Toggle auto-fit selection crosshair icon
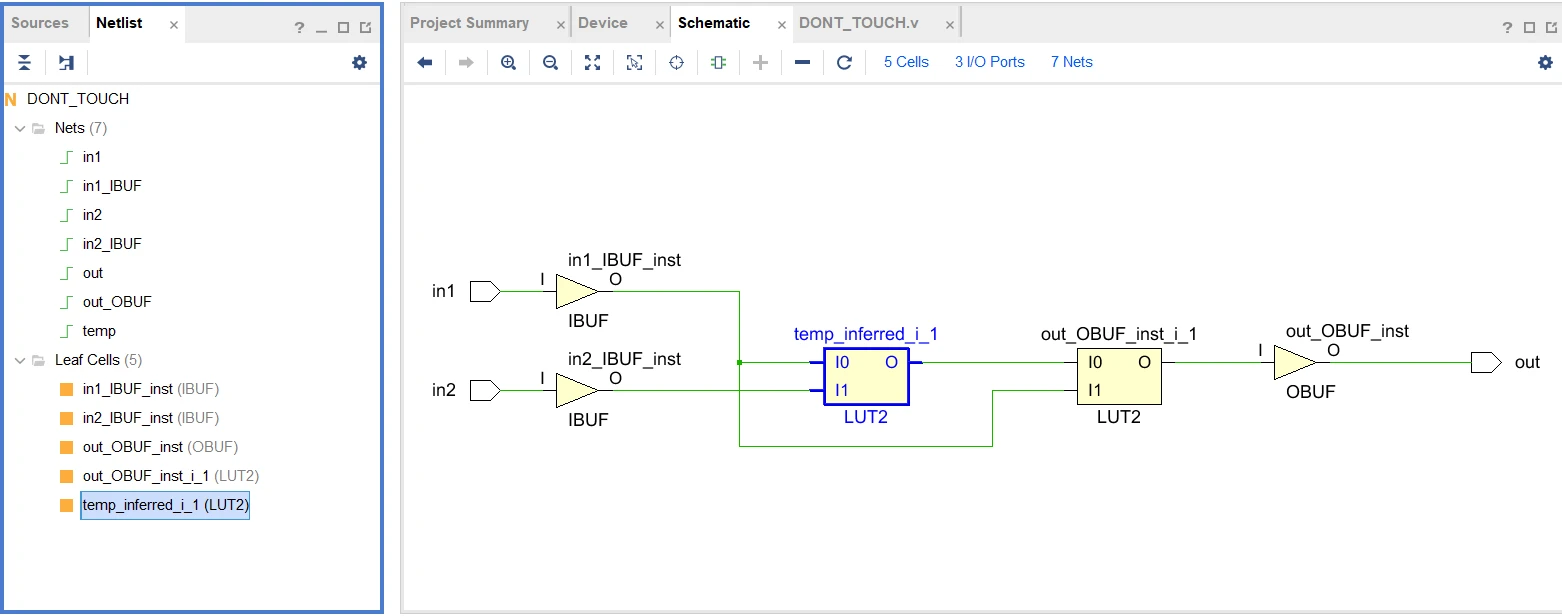Image resolution: width=1562 pixels, height=616 pixels. click(676, 62)
